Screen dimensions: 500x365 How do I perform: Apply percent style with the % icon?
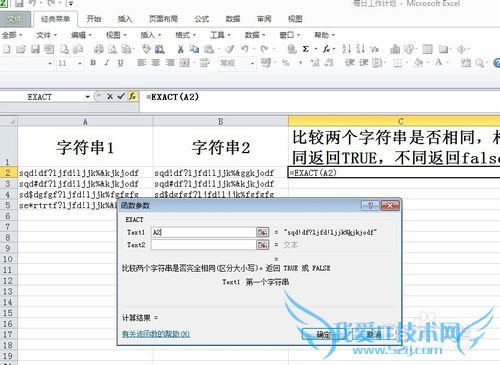286,63
